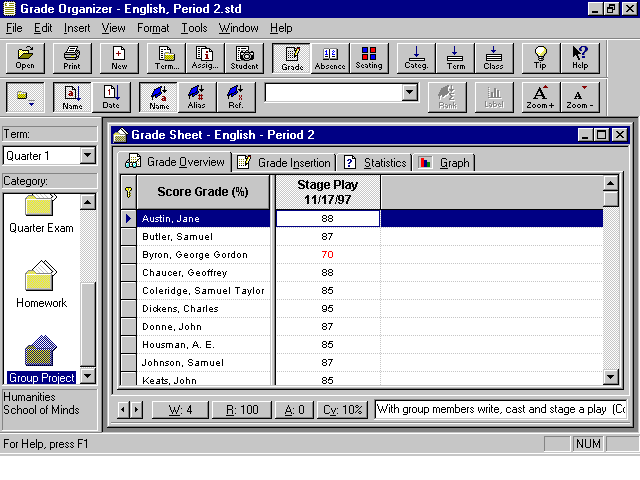Click the W: 4 weight button
Screen dimensions: 640x480
180,409
